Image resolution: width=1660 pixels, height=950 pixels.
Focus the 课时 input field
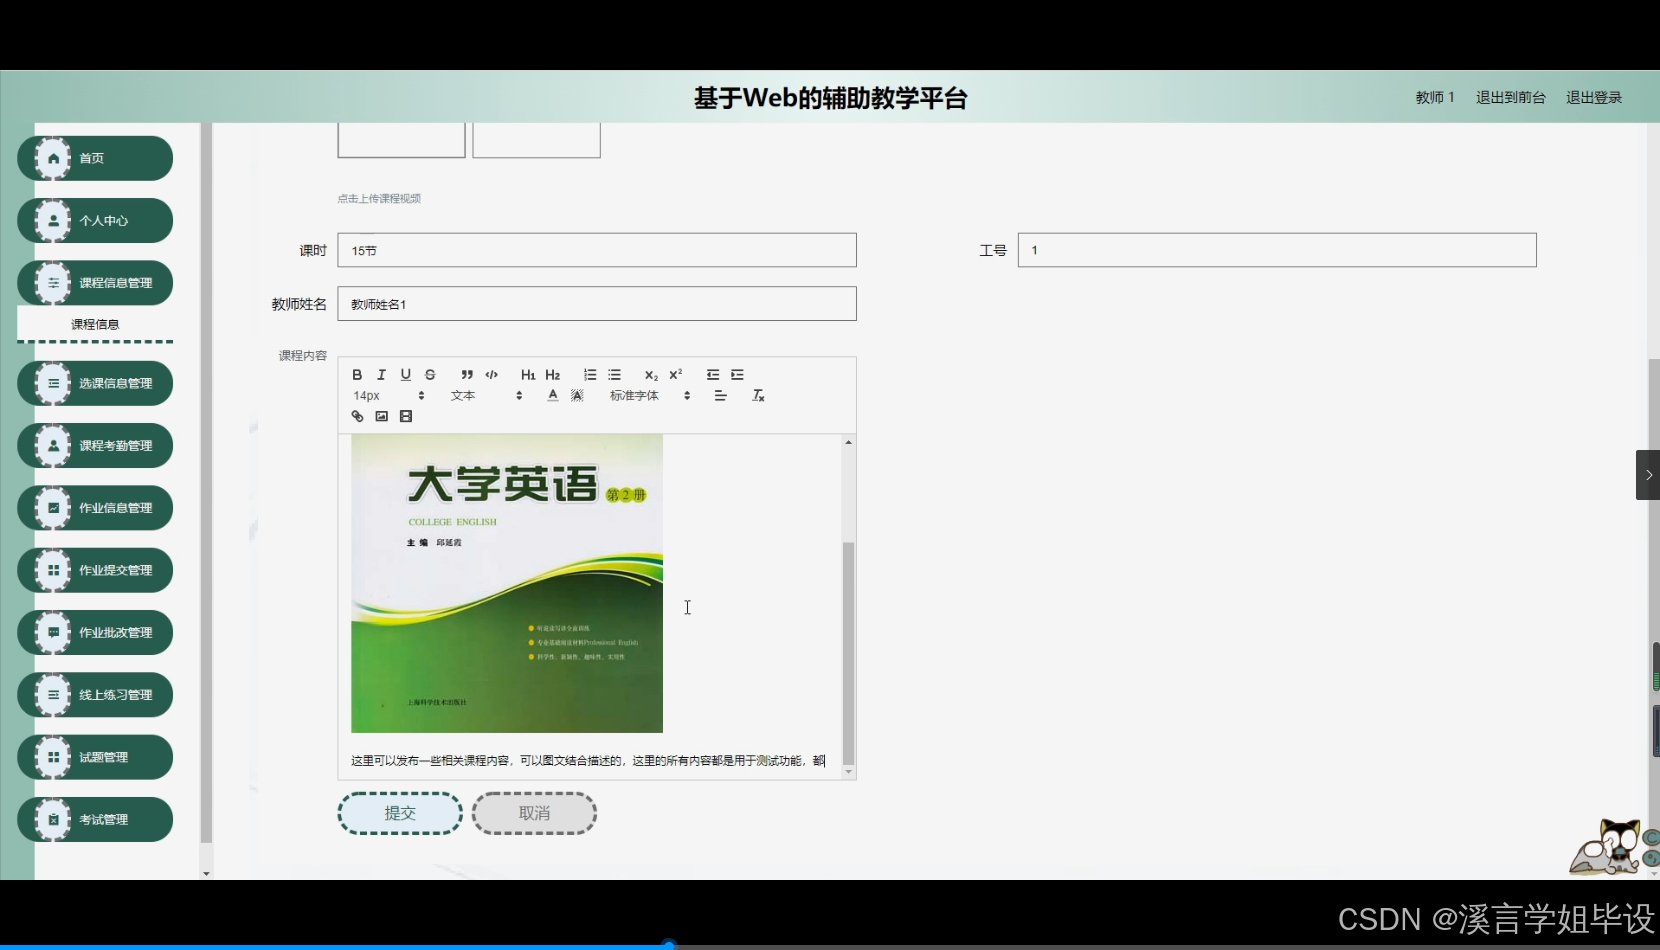597,250
